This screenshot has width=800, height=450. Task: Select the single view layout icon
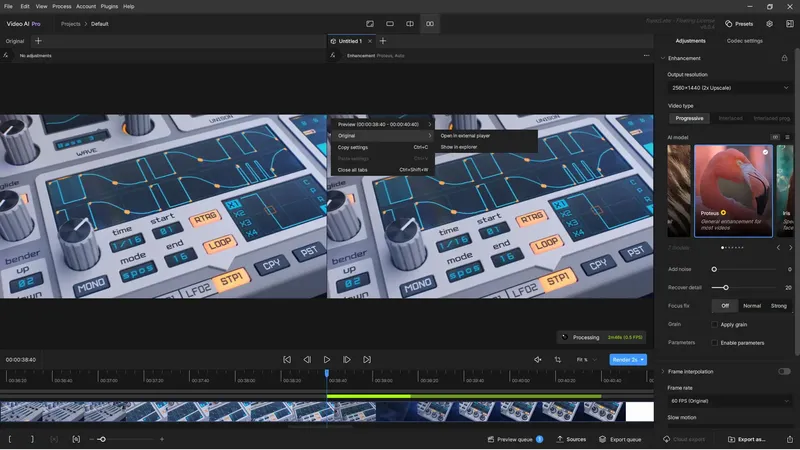(390, 24)
